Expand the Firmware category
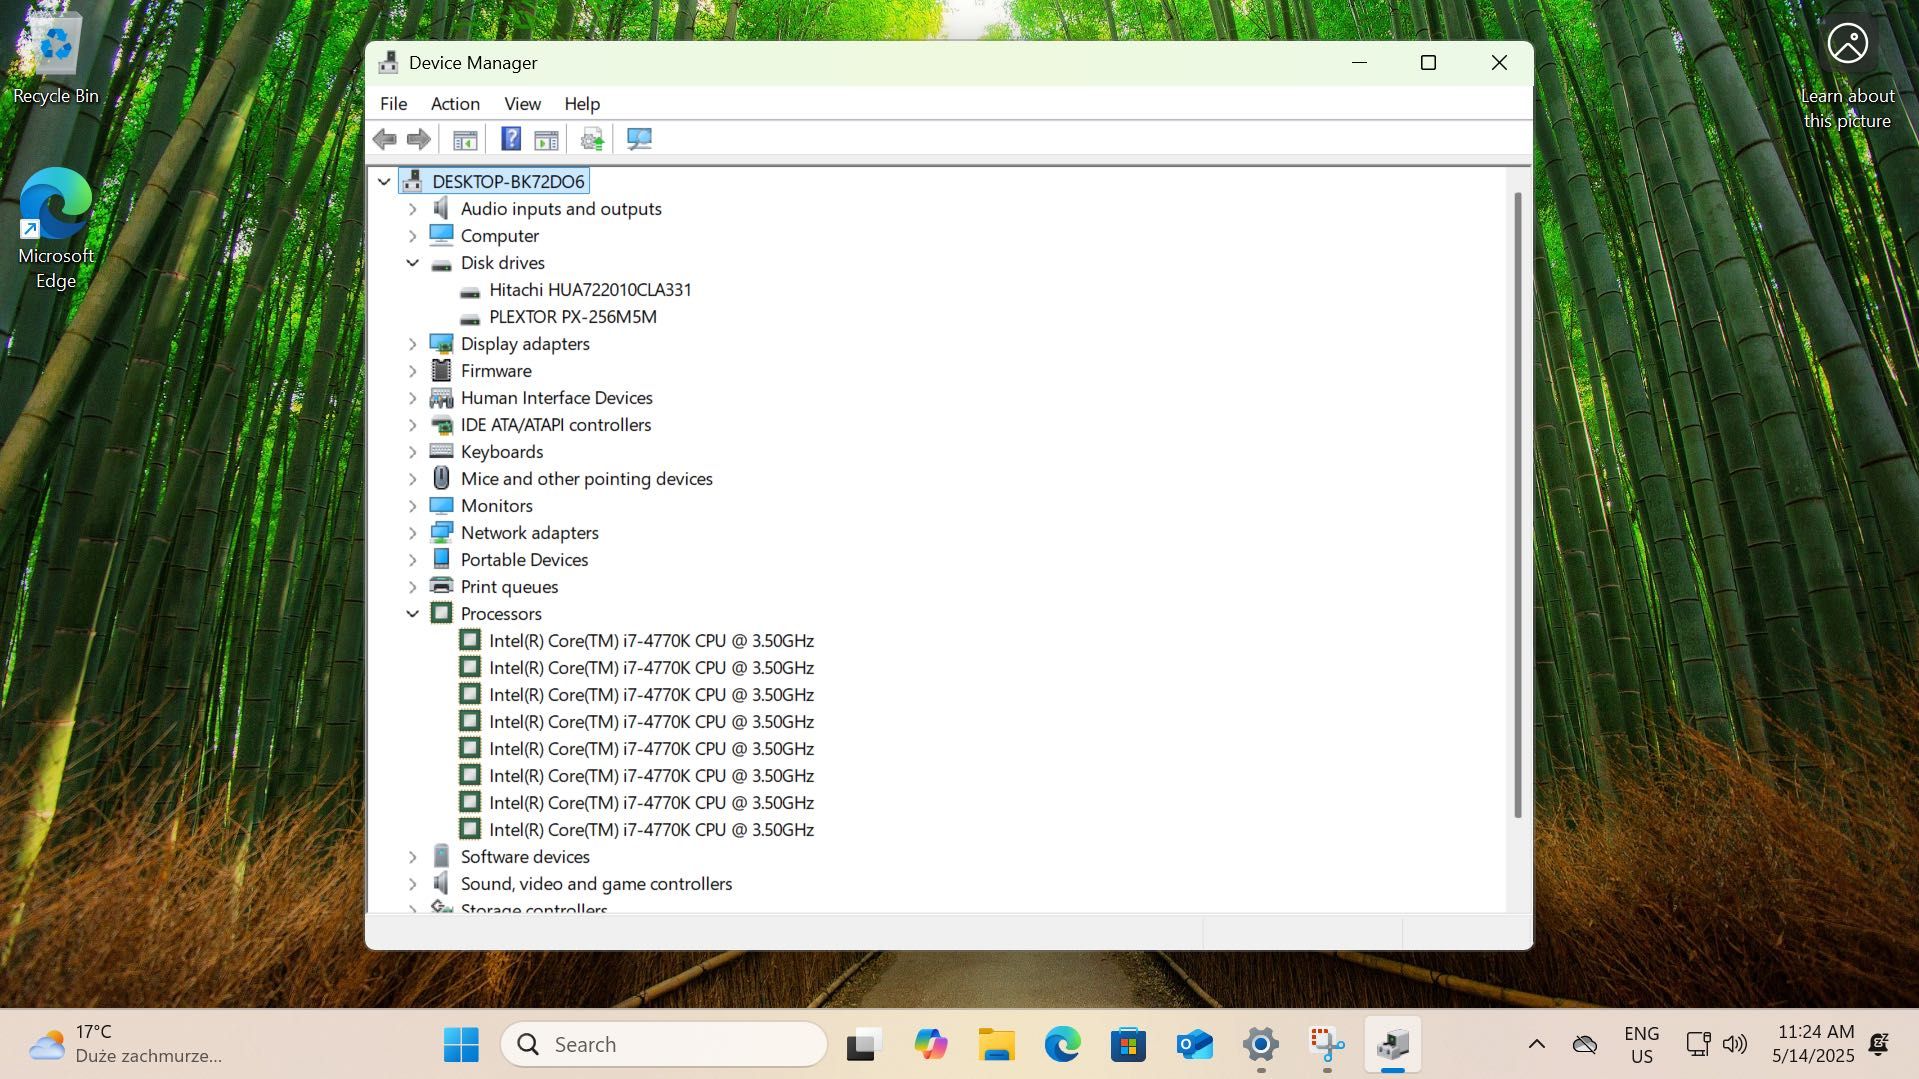1919x1079 pixels. pos(412,371)
